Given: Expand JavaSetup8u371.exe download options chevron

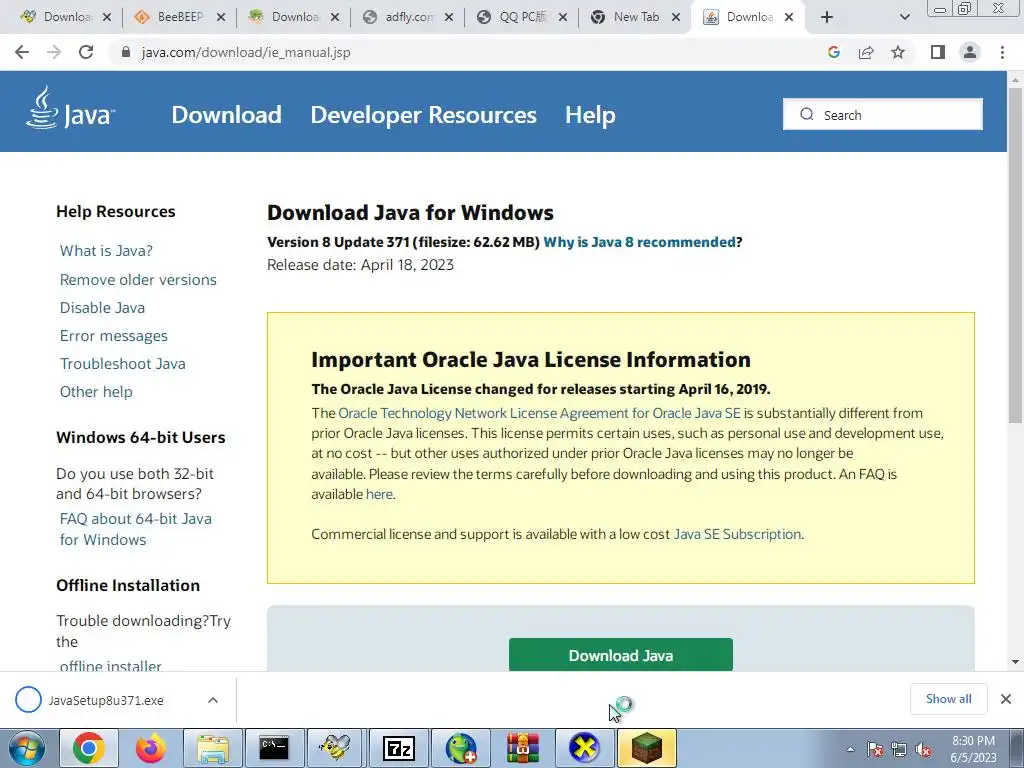Looking at the screenshot, I should [213, 700].
